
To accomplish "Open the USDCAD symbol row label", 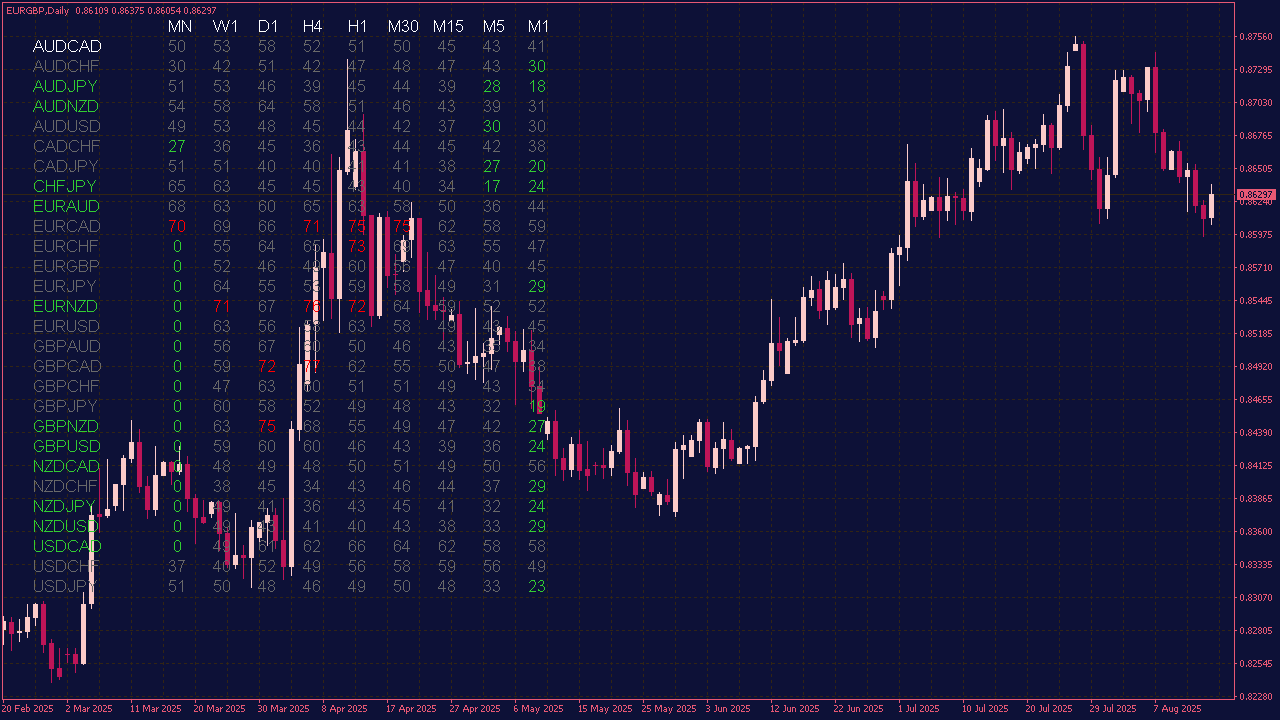I will pos(67,546).
